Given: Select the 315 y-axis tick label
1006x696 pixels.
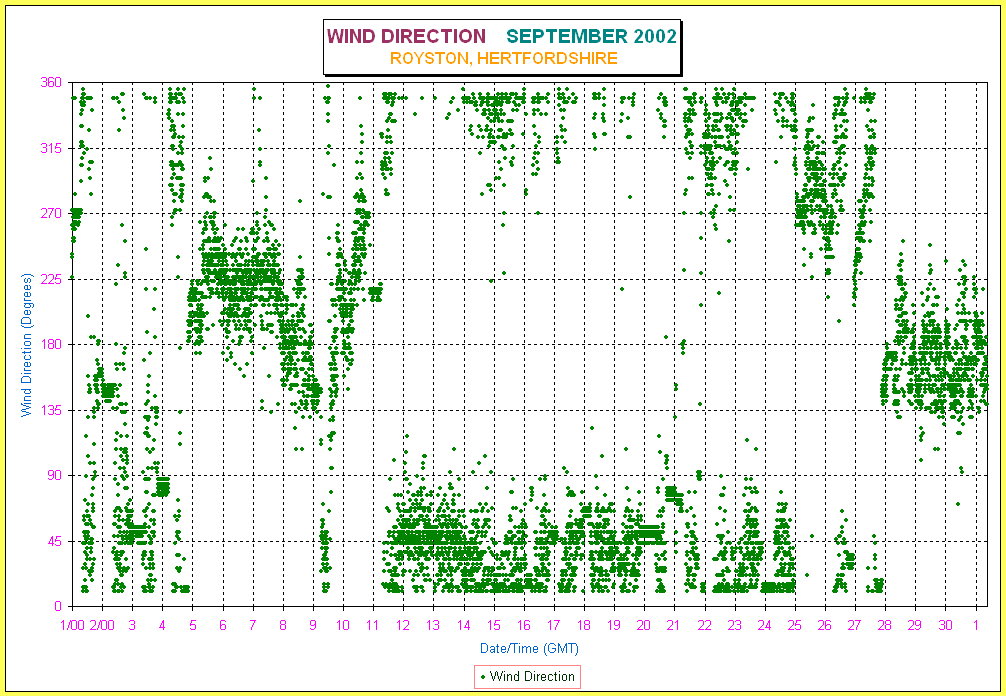Looking at the screenshot, I should tap(51, 148).
